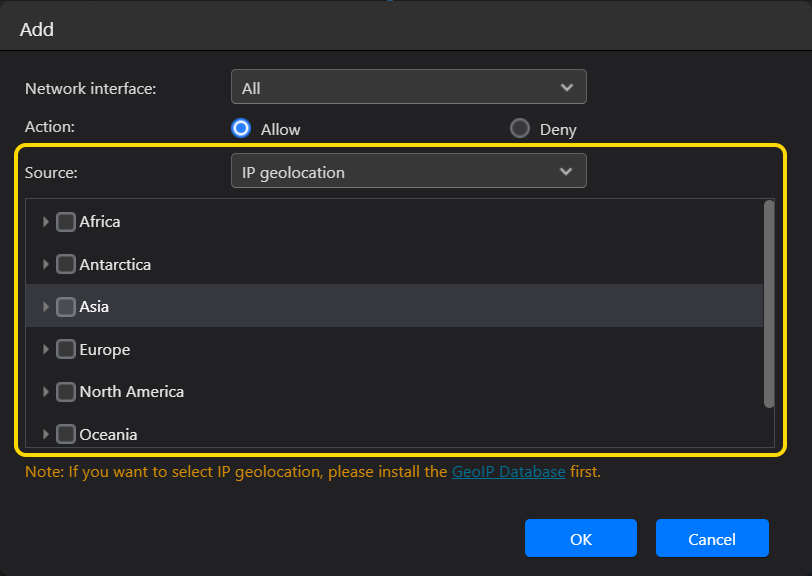Expand the Europe region arrow
The image size is (812, 576).
pyautogui.click(x=46, y=349)
